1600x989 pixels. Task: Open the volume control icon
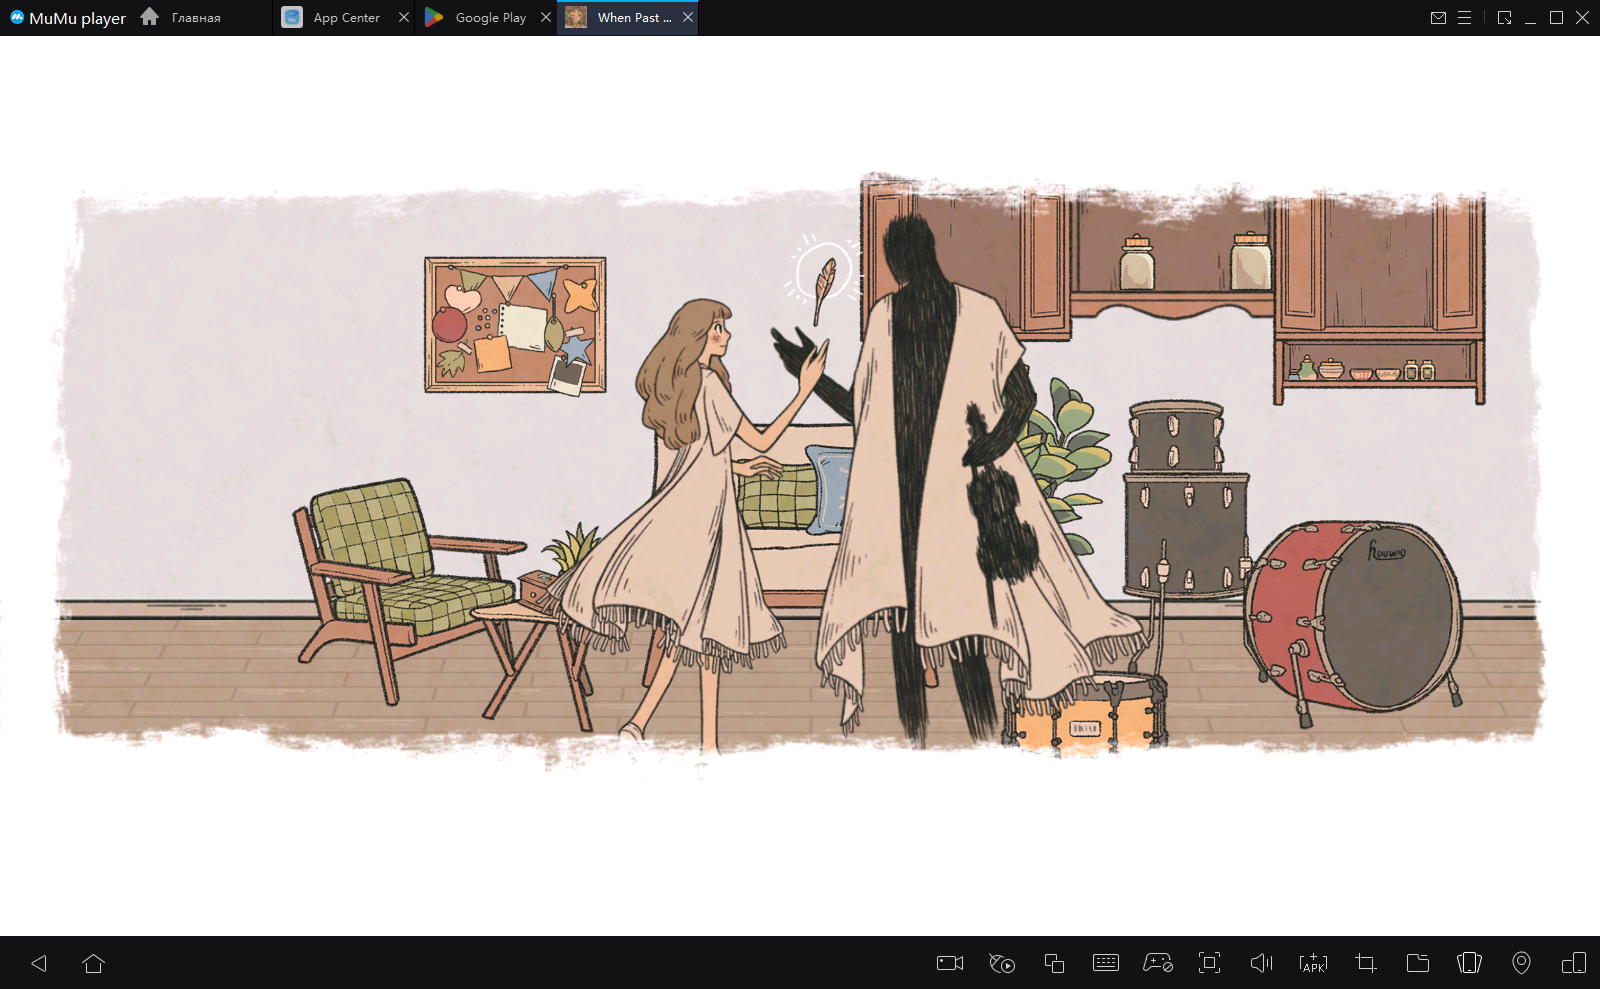(1261, 963)
